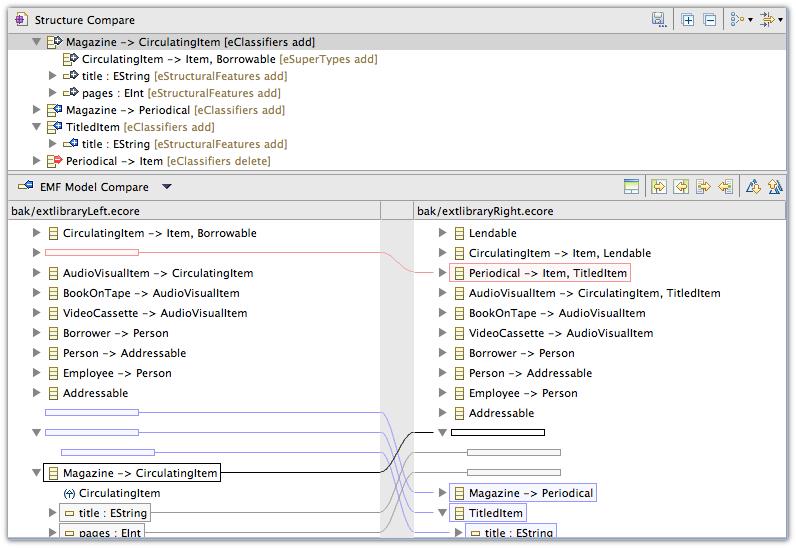Expand CirculatingItem -> Item, Borrowable in left model
Image resolution: width=796 pixels, height=548 pixels.
pyautogui.click(x=36, y=233)
